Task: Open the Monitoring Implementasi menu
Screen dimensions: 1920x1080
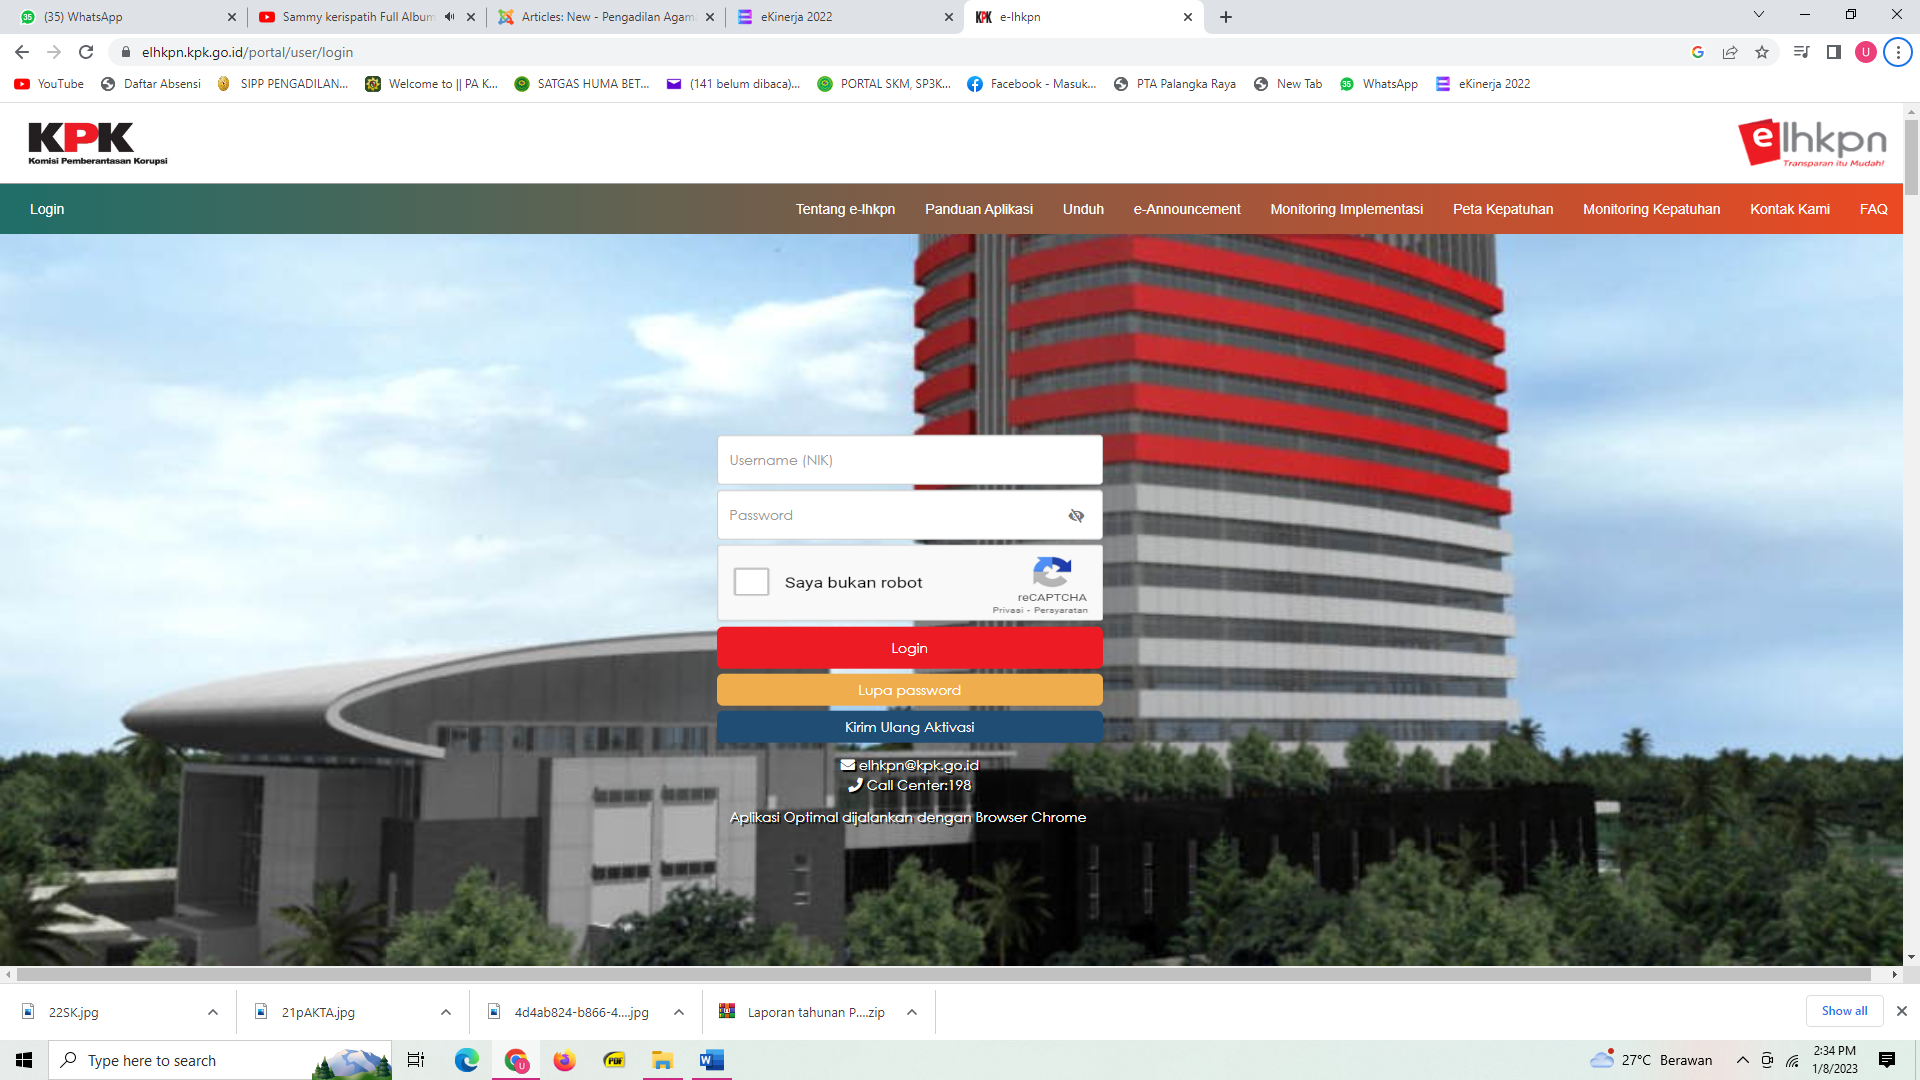Action: (x=1346, y=209)
